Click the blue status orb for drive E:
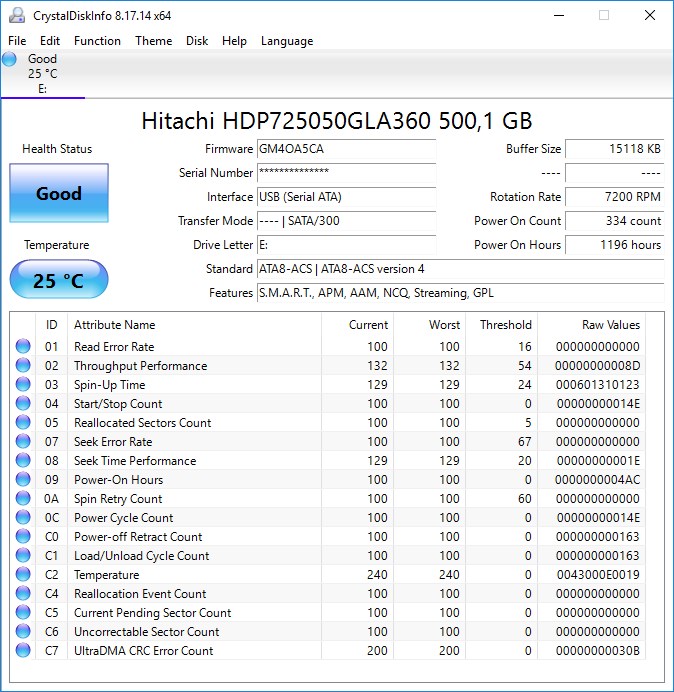The height and width of the screenshot is (692, 674). pos(9,59)
